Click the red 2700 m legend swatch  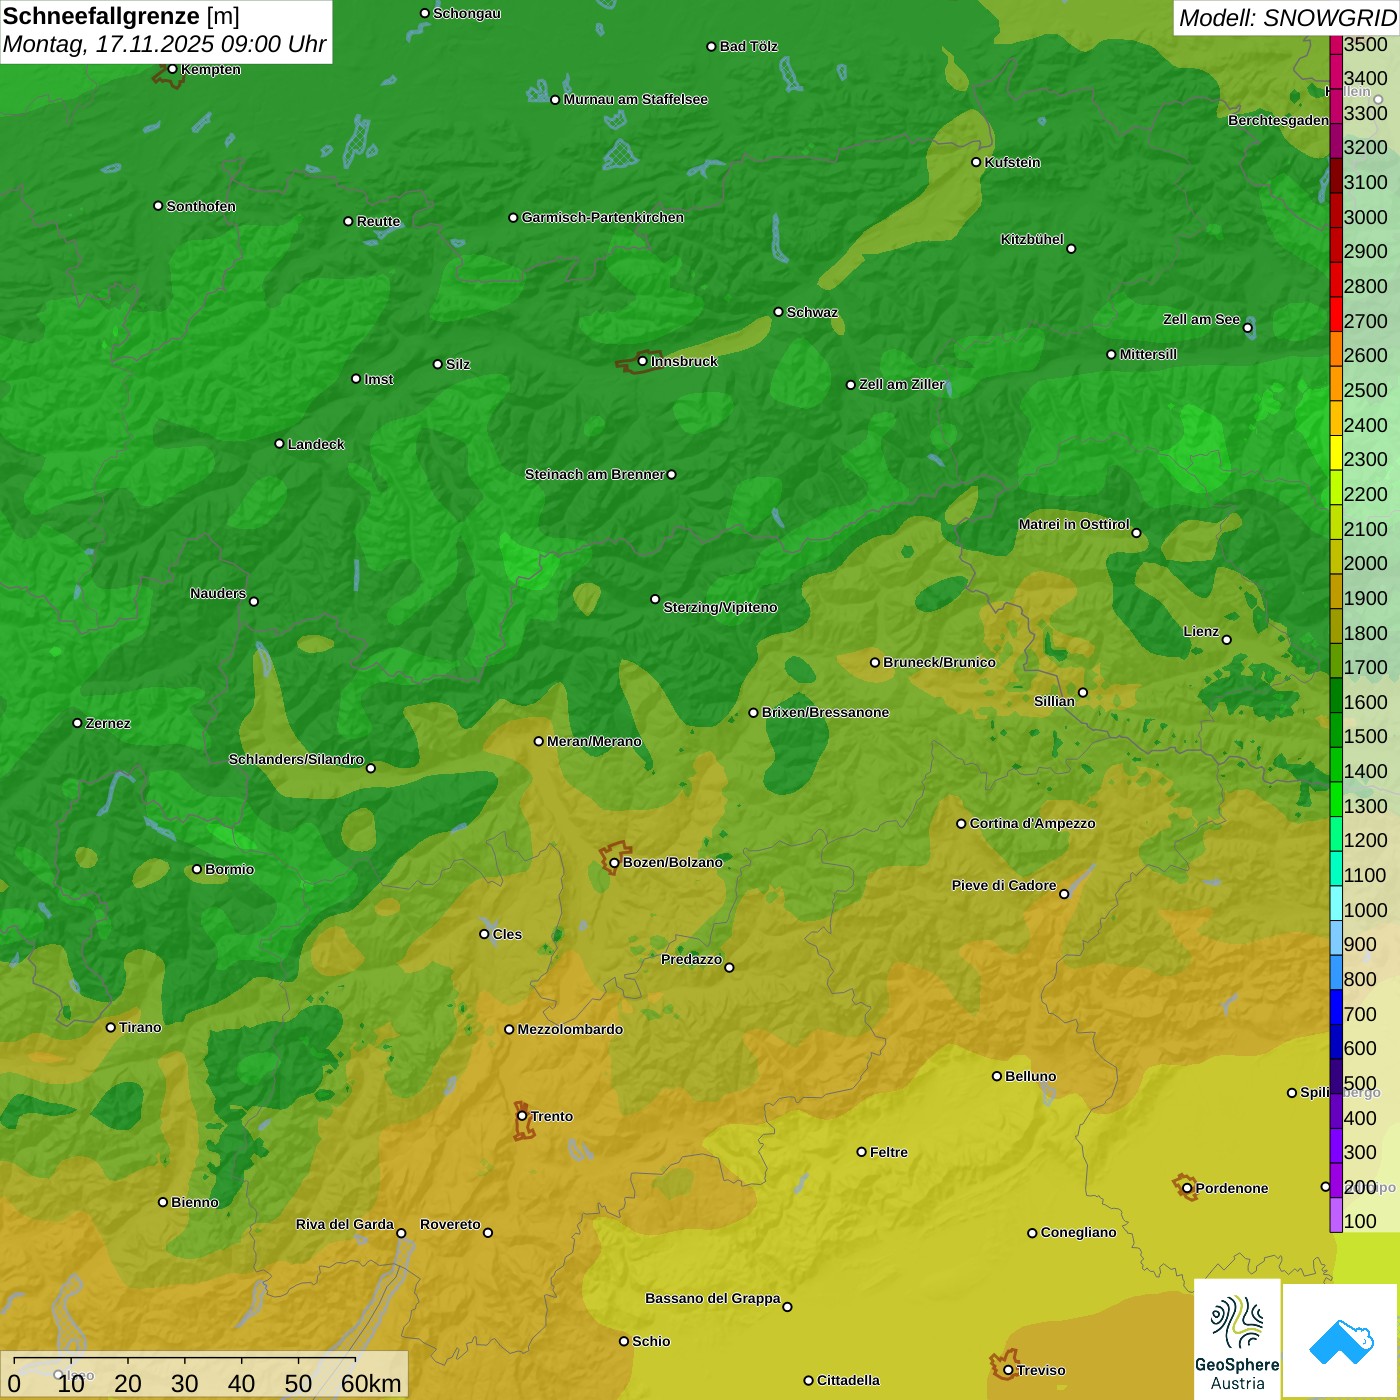(1335, 314)
